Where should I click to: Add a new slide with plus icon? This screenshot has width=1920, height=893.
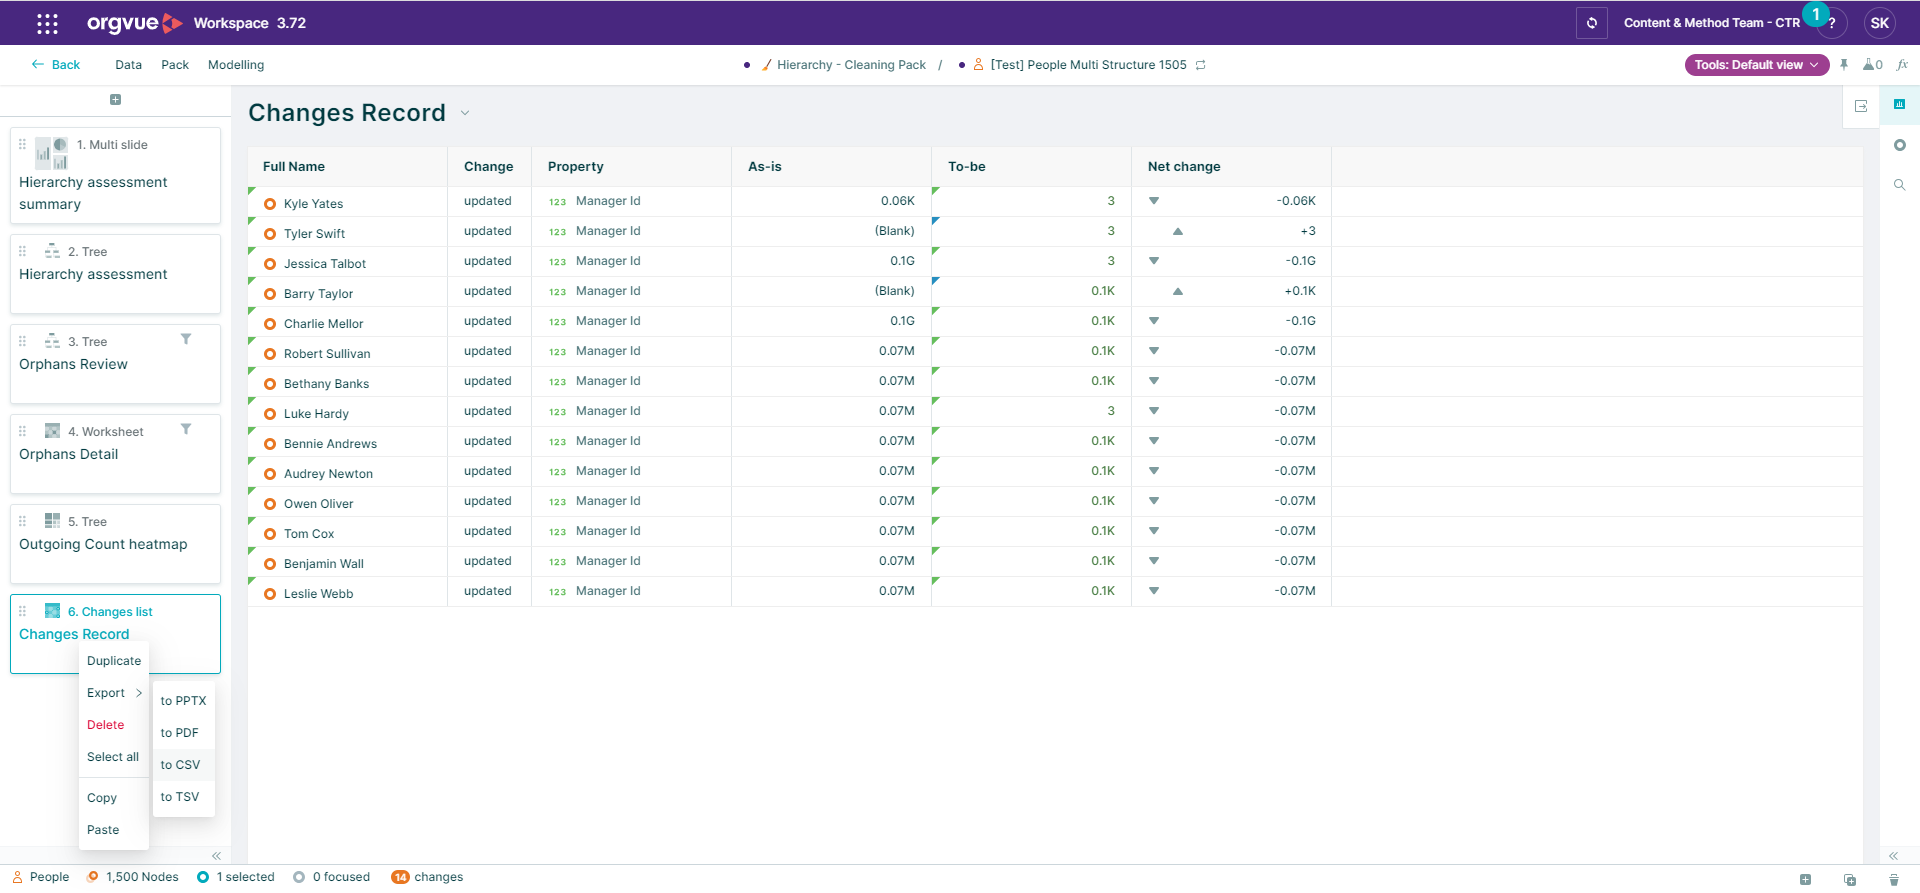coord(115,100)
